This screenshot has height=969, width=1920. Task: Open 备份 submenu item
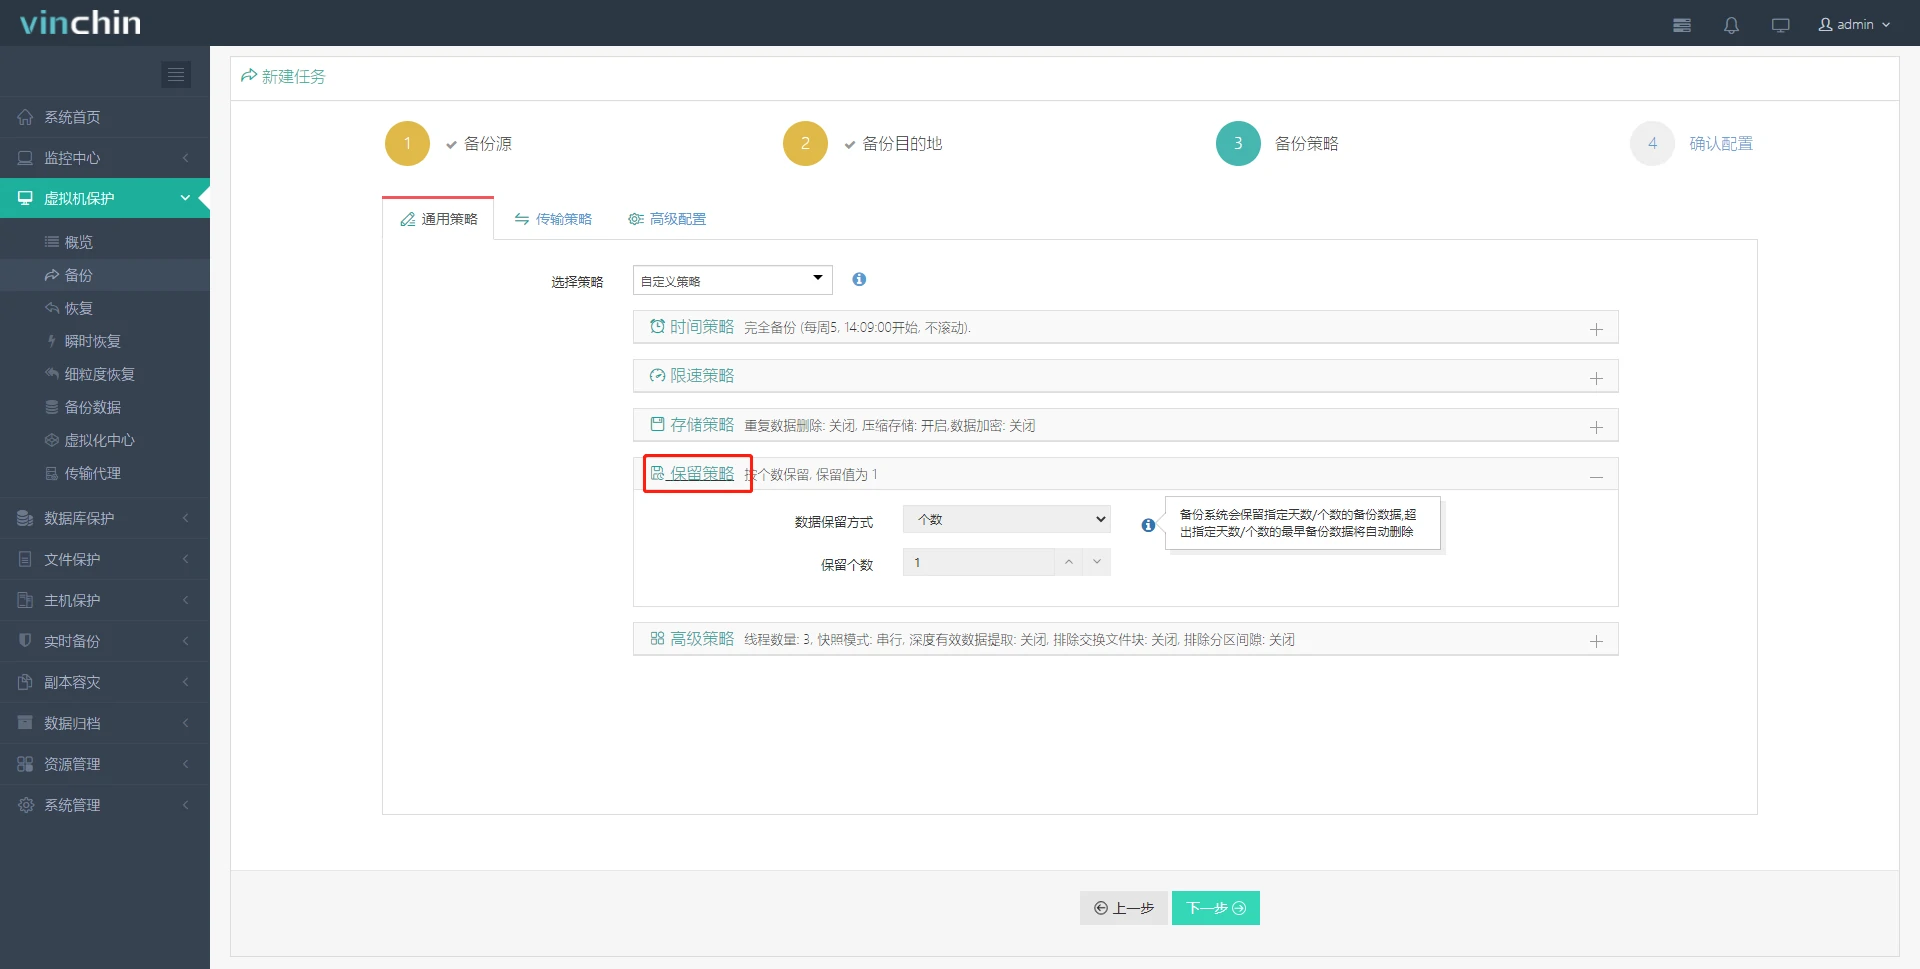[105, 275]
